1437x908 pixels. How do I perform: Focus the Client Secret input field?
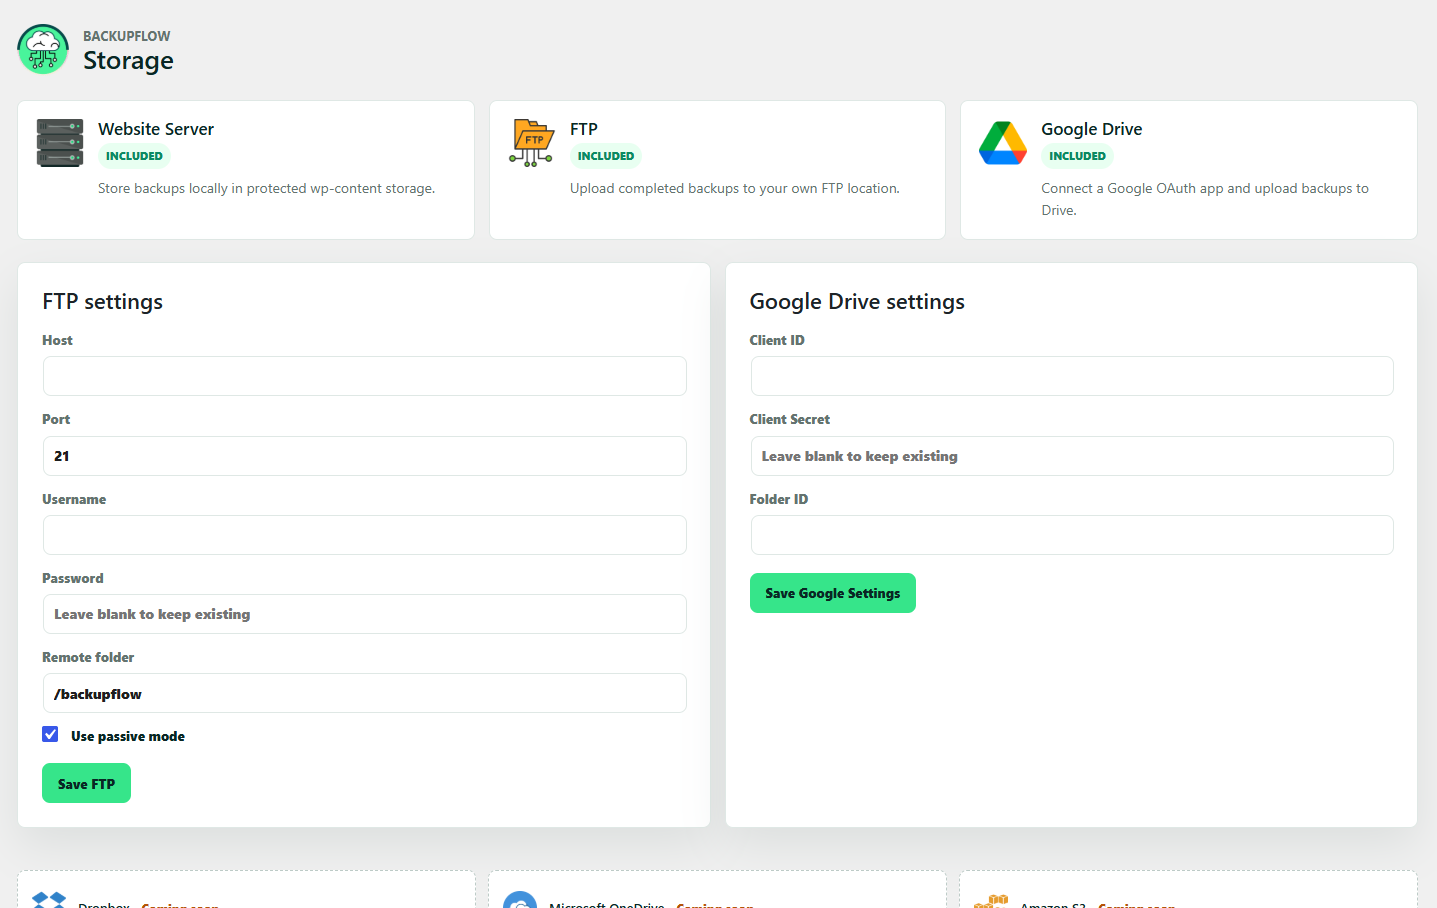1072,456
